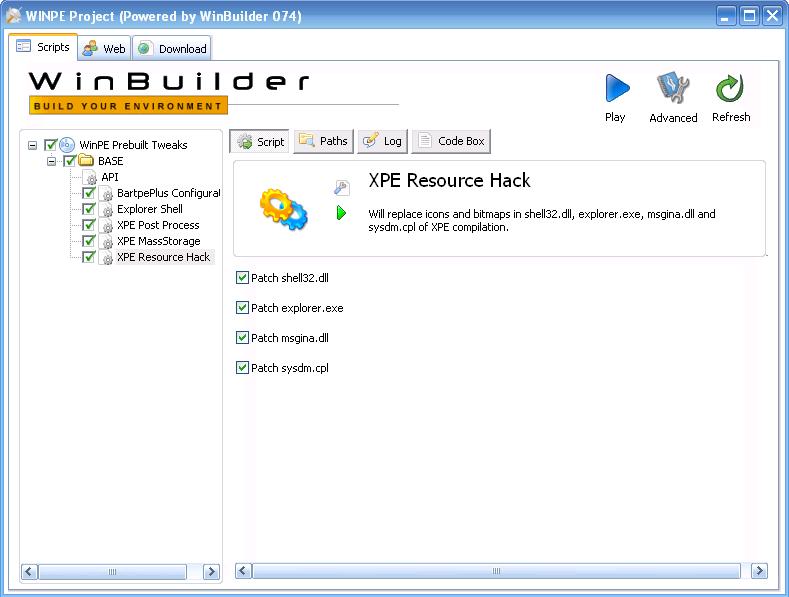Uncheck Patch explorer.exe
Viewport: 789px width, 597px height.
242,308
